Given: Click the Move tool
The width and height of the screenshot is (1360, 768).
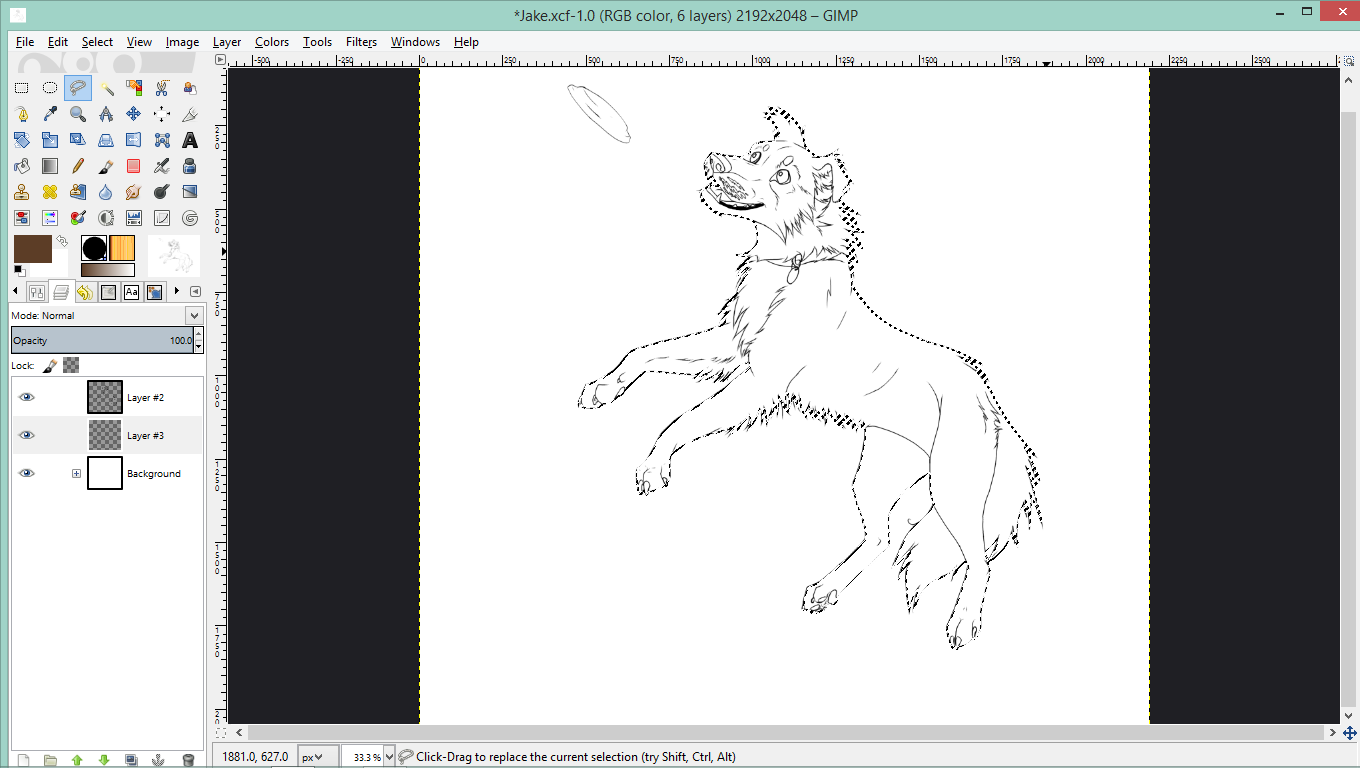Looking at the screenshot, I should [x=133, y=114].
